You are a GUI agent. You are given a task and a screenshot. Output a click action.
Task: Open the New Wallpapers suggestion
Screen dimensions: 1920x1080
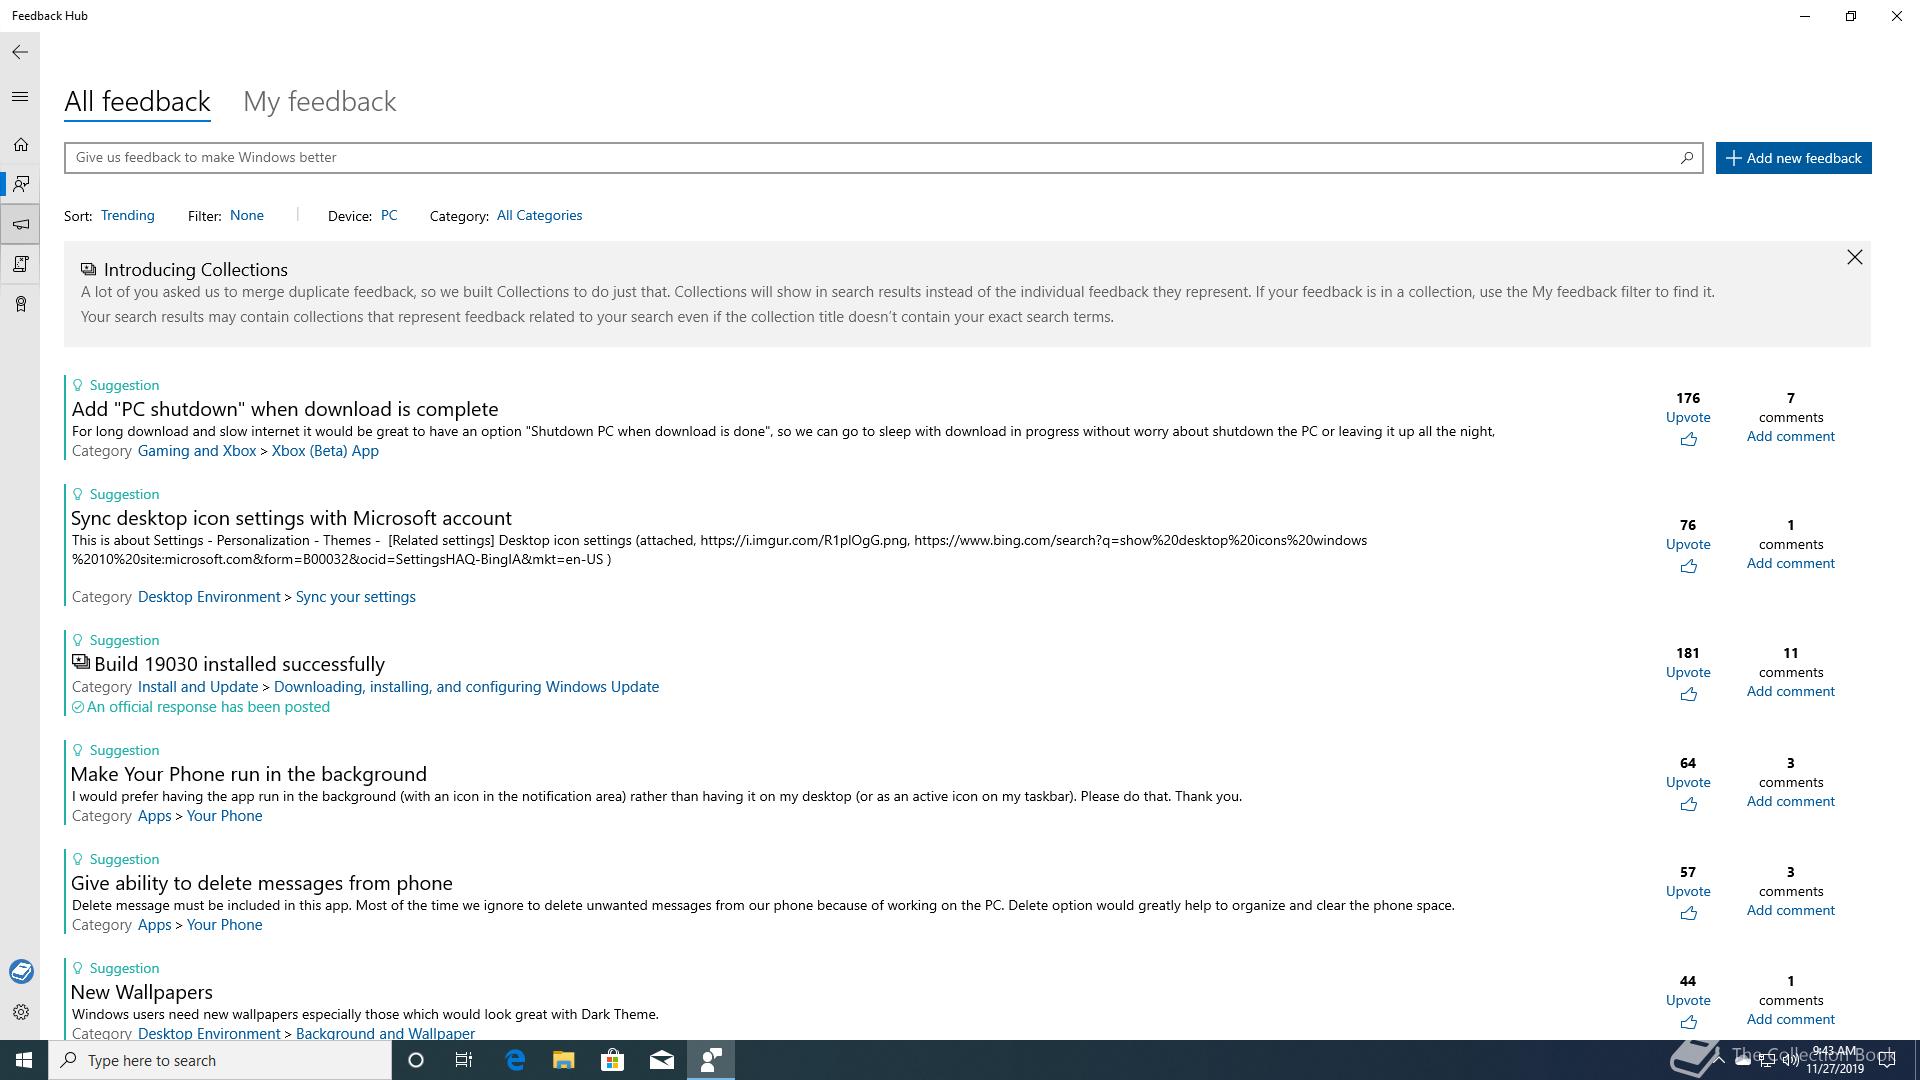coord(142,992)
